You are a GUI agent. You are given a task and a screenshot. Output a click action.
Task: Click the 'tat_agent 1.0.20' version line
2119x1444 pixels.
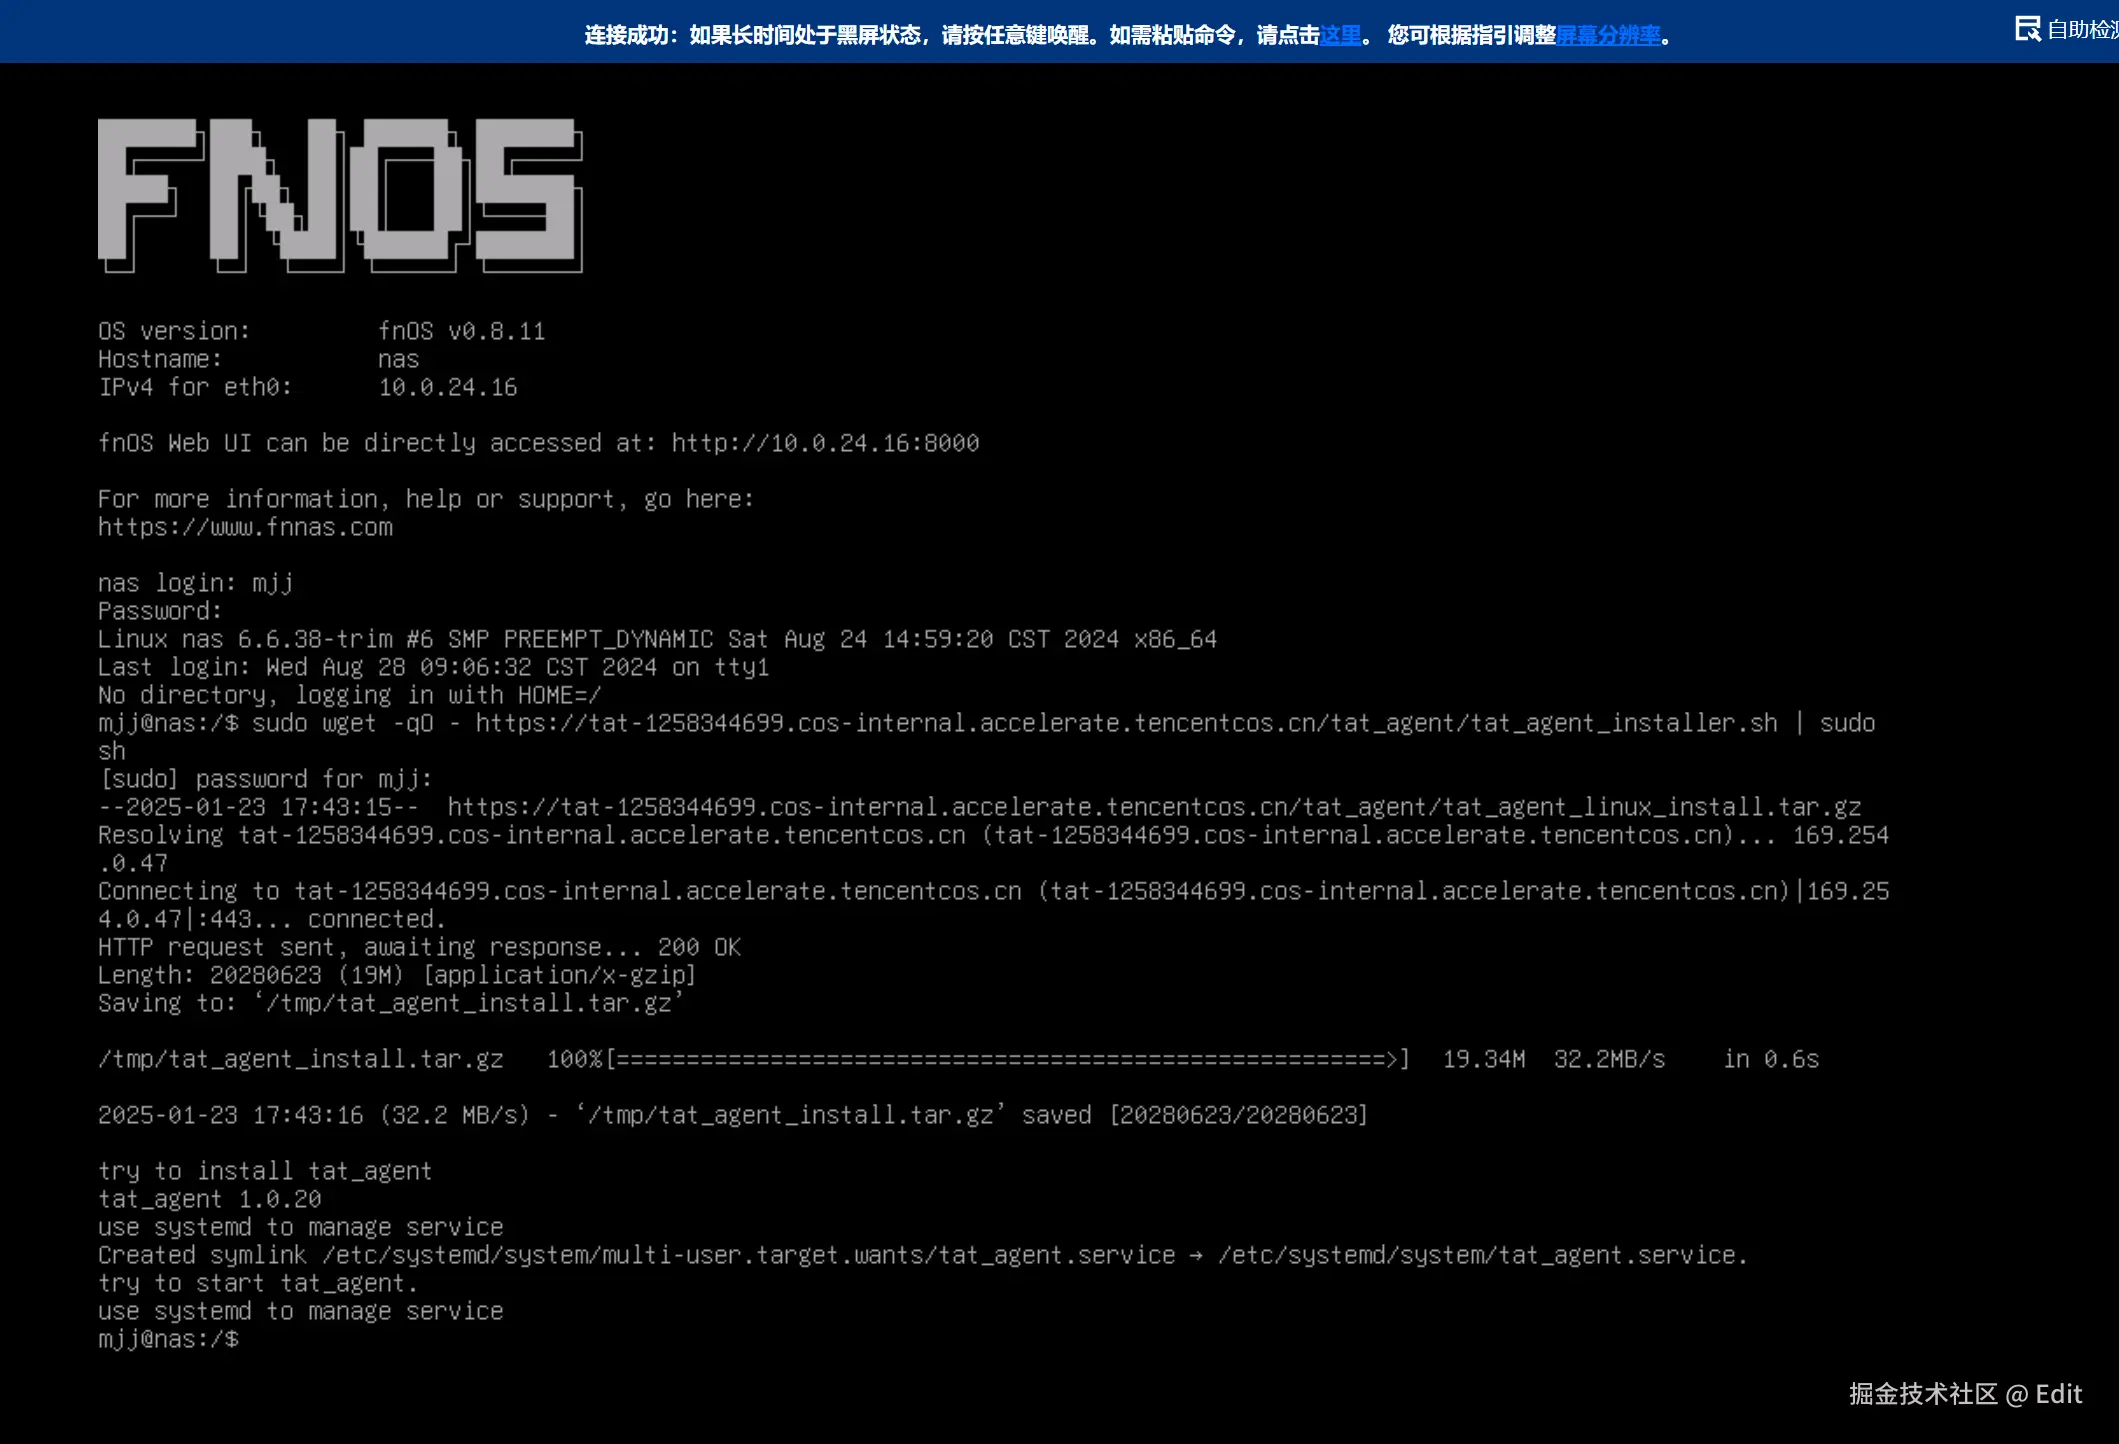(x=209, y=1199)
